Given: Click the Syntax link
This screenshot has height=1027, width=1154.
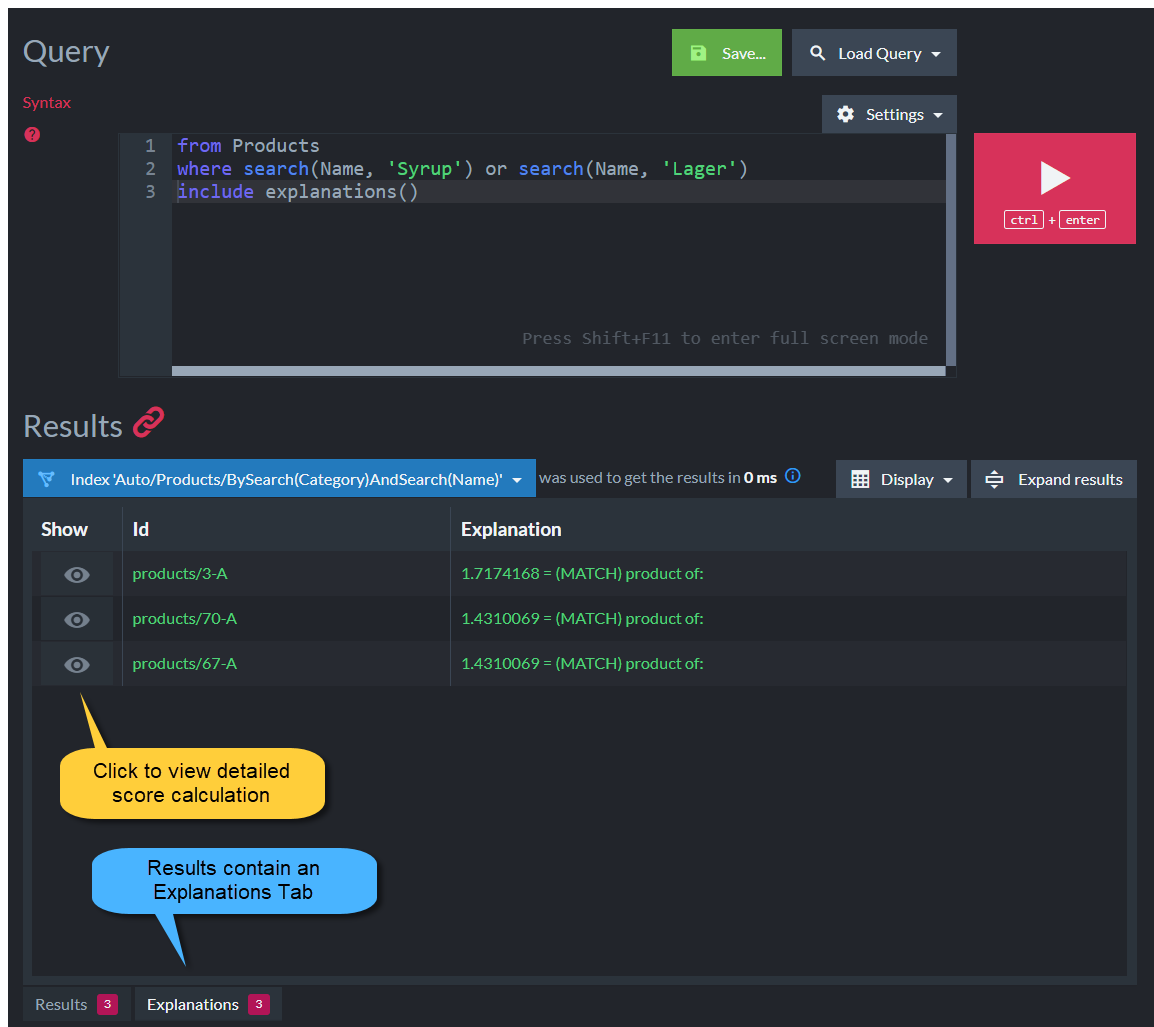Looking at the screenshot, I should tap(46, 102).
